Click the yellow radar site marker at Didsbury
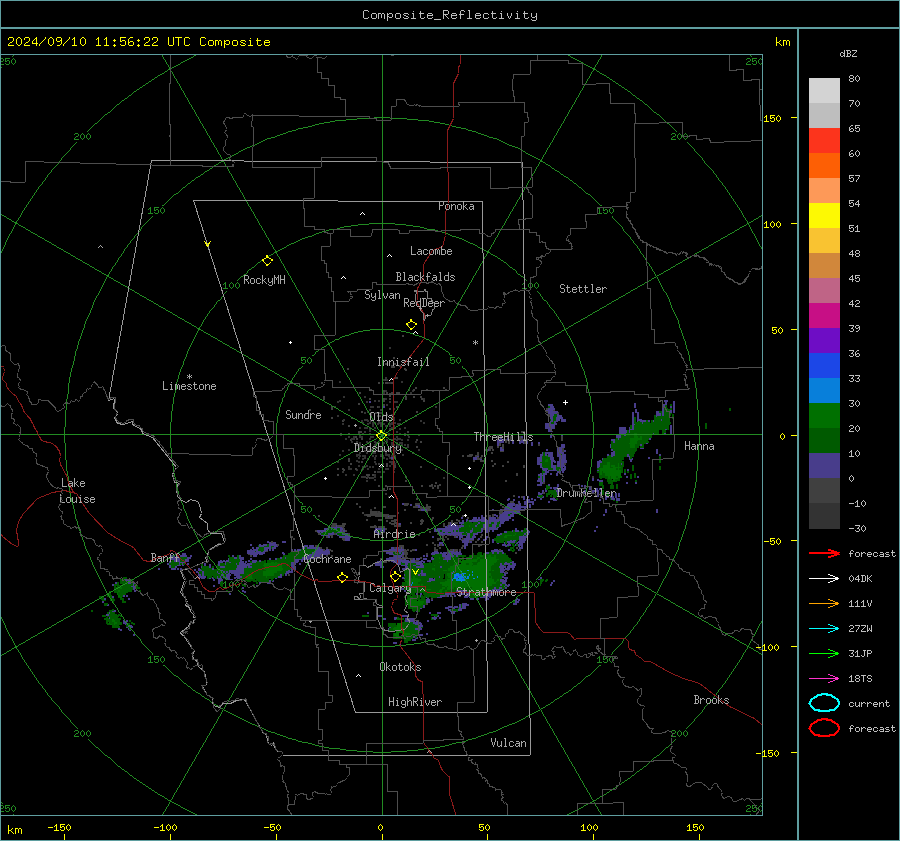Viewport: 900px width, 841px height. coord(381,436)
